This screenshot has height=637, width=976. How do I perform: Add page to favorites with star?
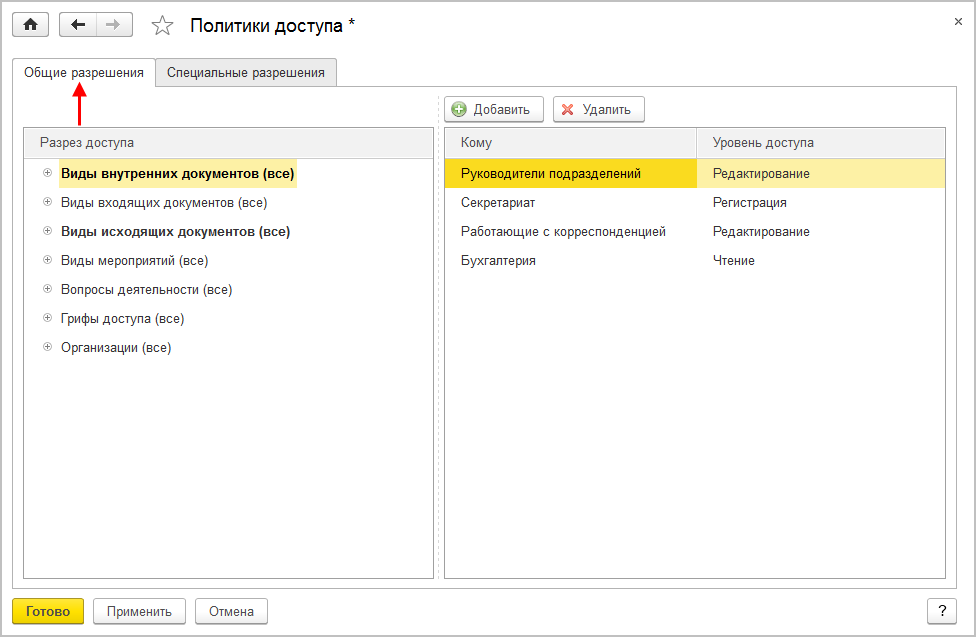(x=162, y=25)
